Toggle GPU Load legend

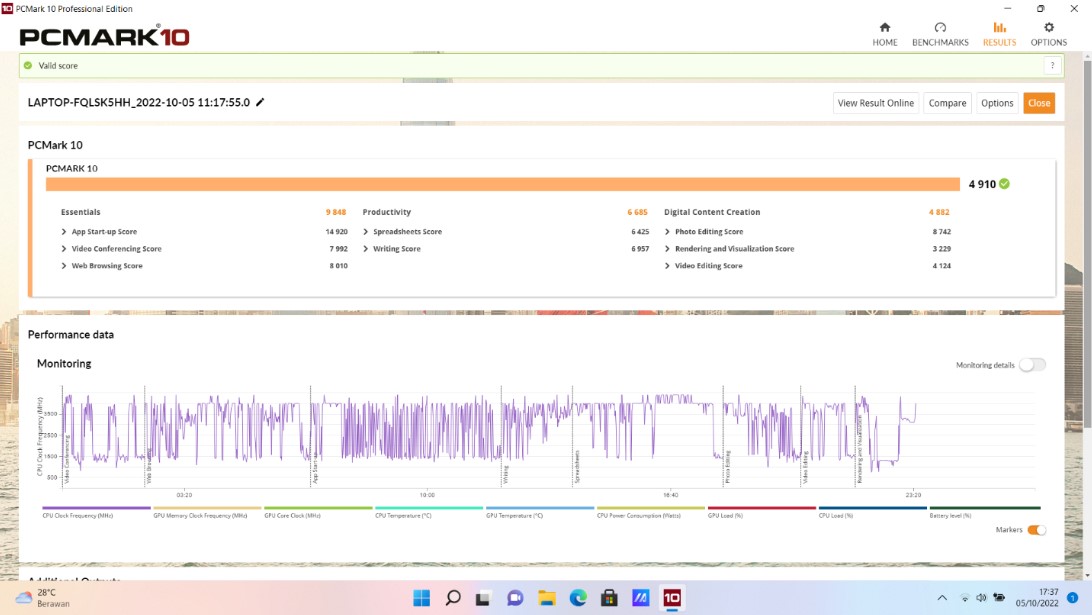(x=761, y=512)
